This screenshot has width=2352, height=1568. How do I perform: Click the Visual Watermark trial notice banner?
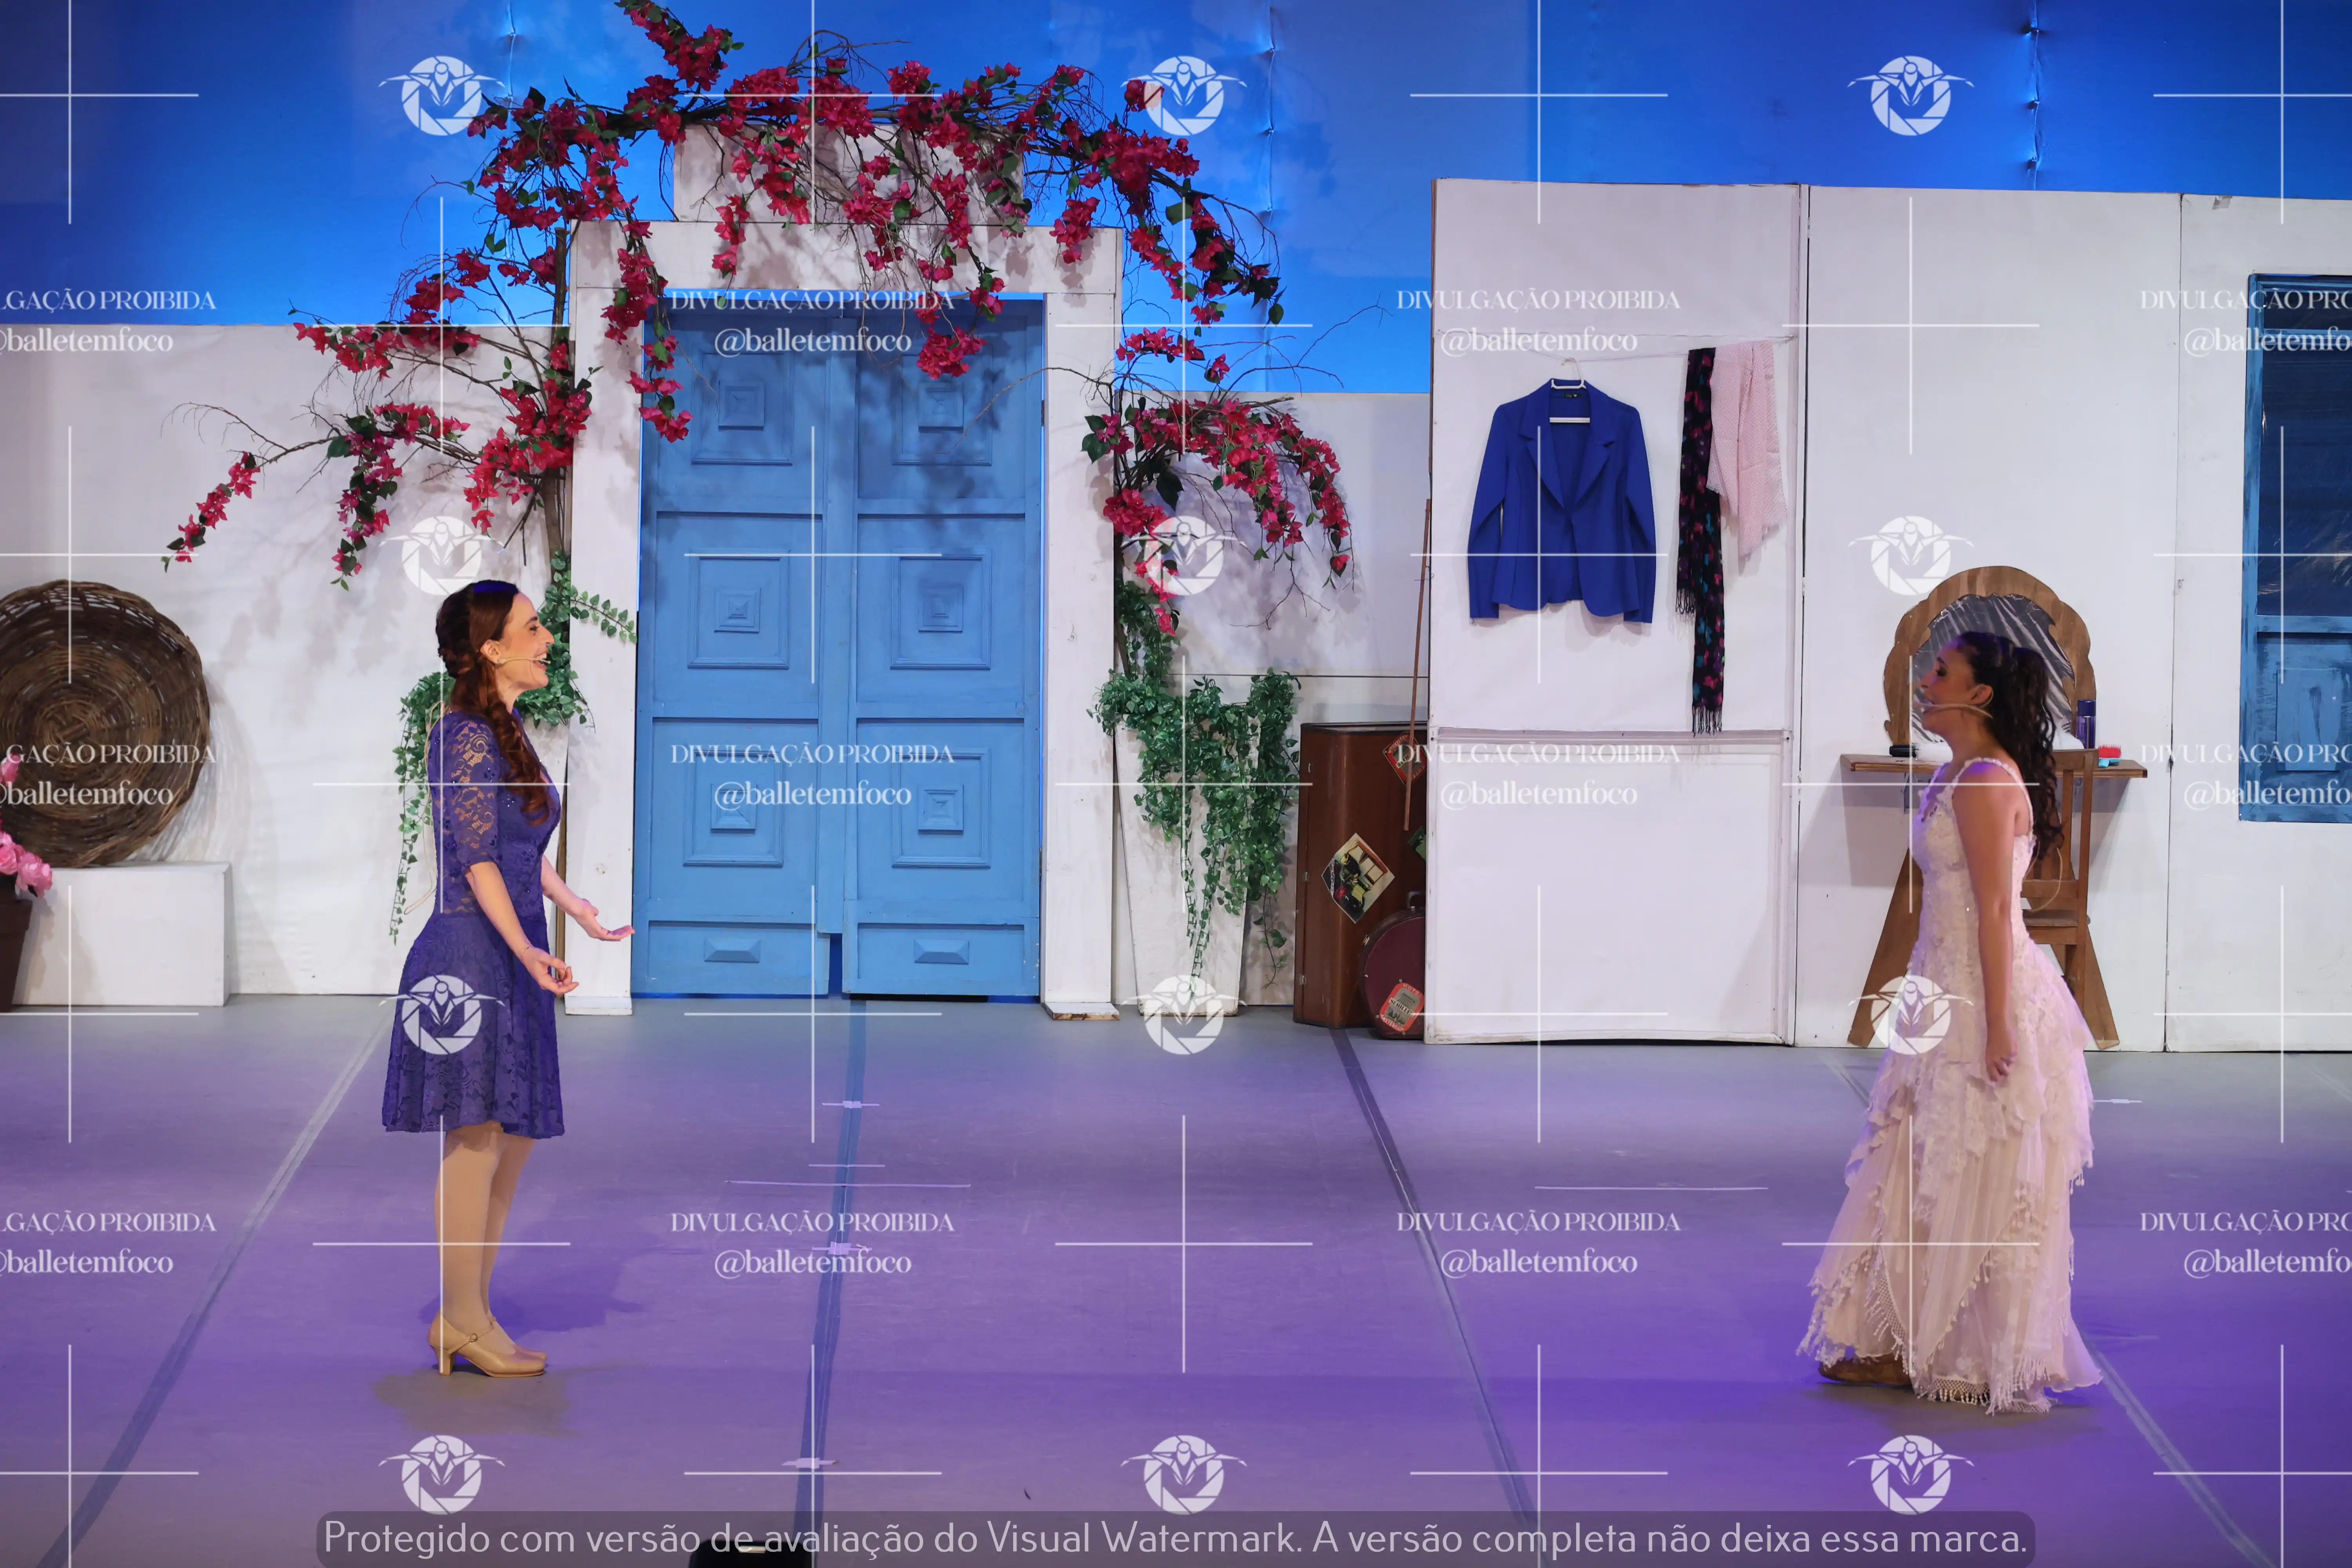1175,1538
